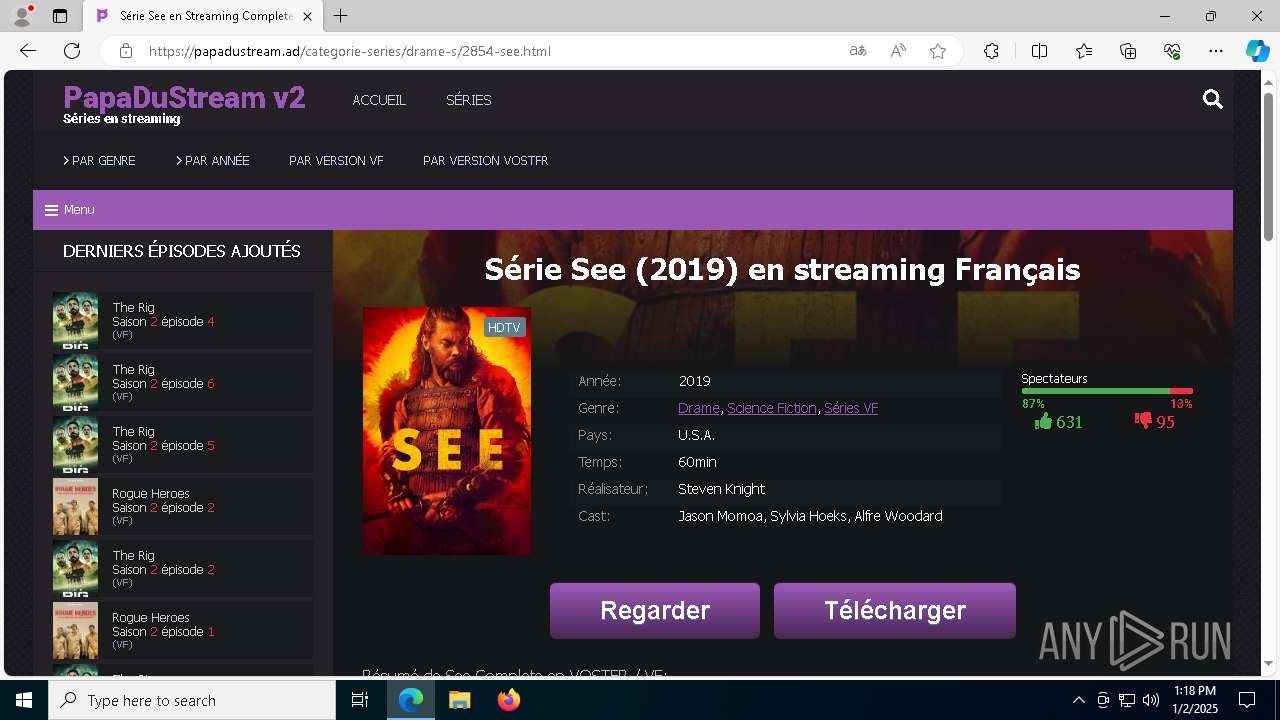
Task: Click the browser back arrow
Action: click(28, 51)
